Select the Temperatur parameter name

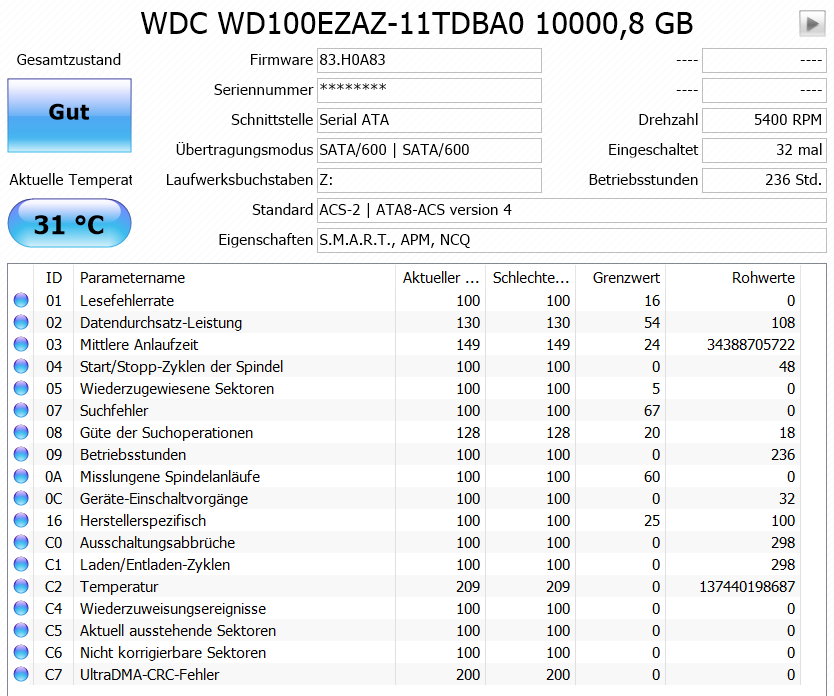point(119,586)
